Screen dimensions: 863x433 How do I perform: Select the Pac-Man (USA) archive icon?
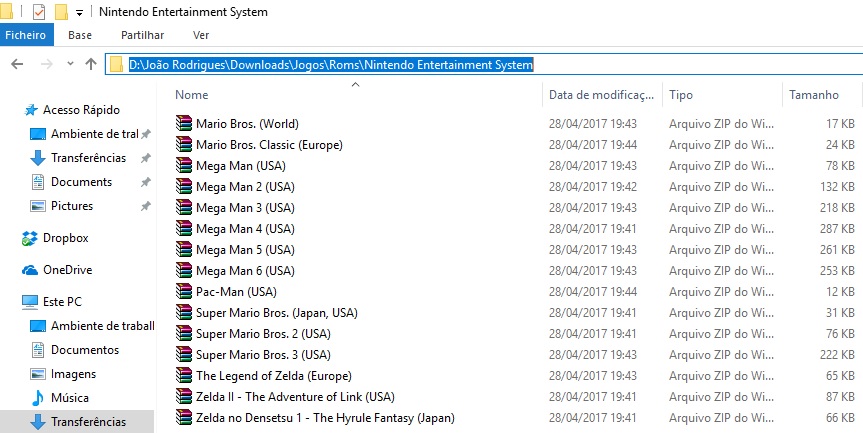184,291
